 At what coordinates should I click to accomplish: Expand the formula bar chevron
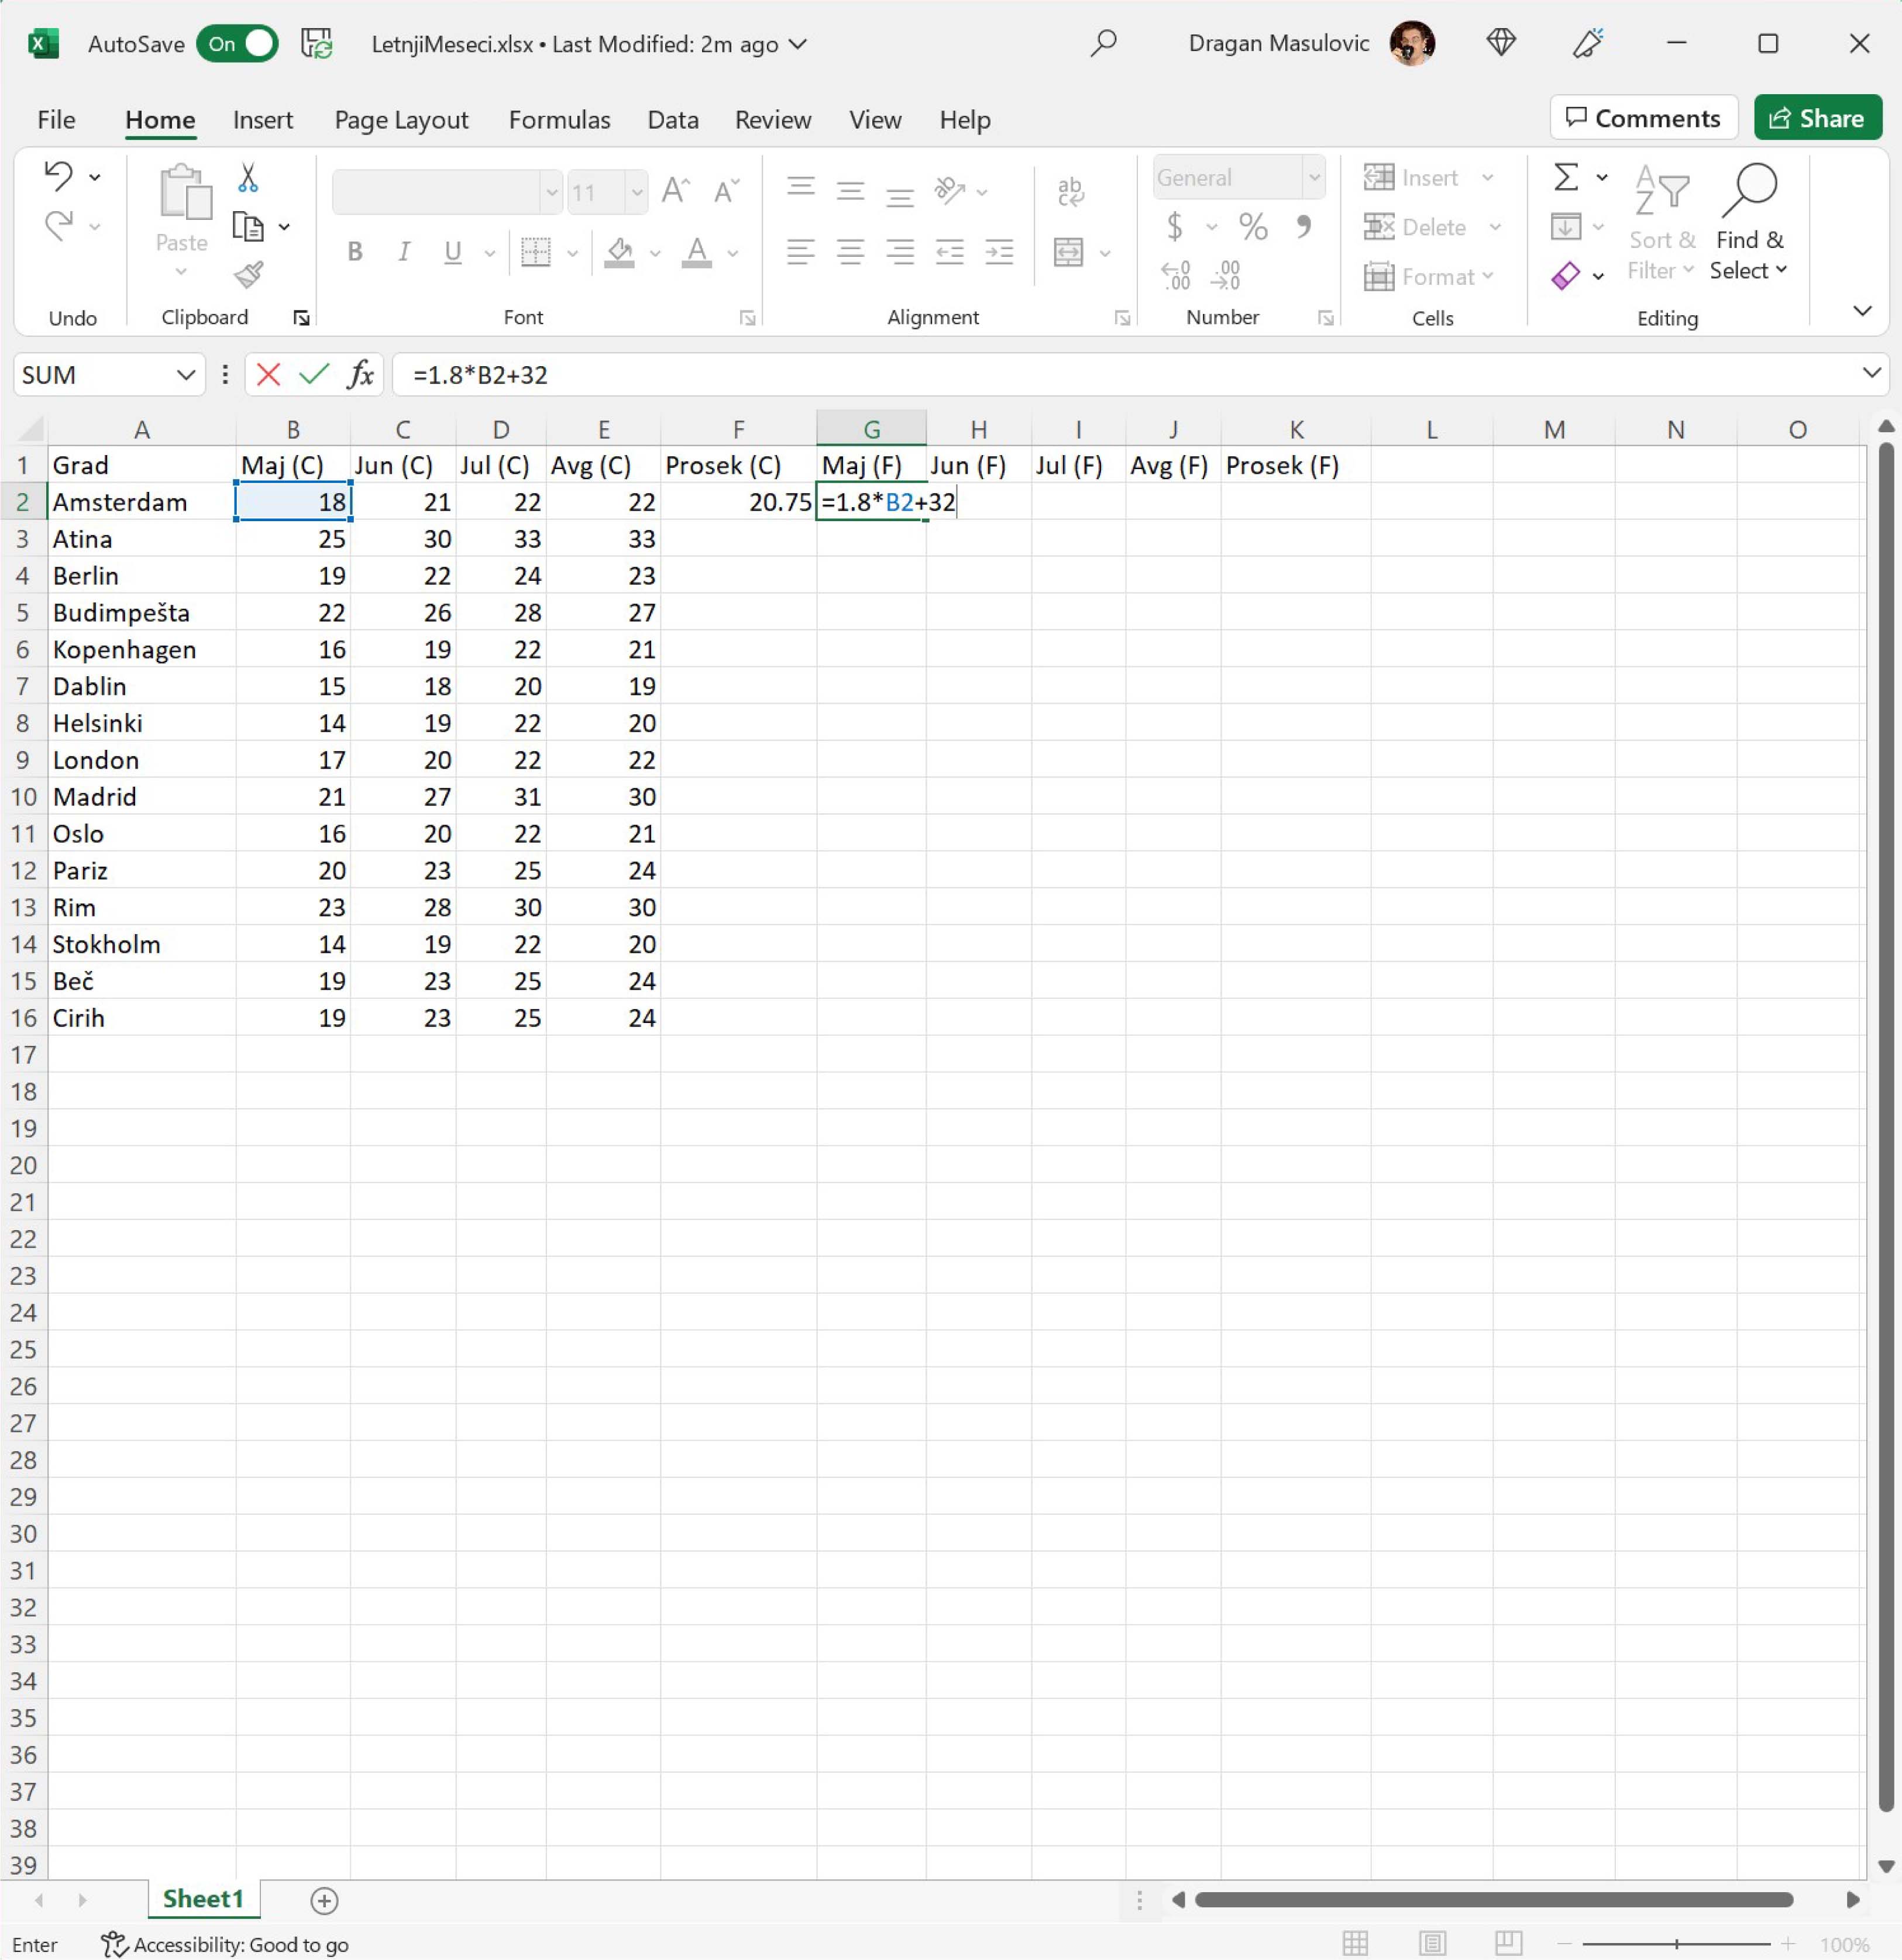point(1871,373)
